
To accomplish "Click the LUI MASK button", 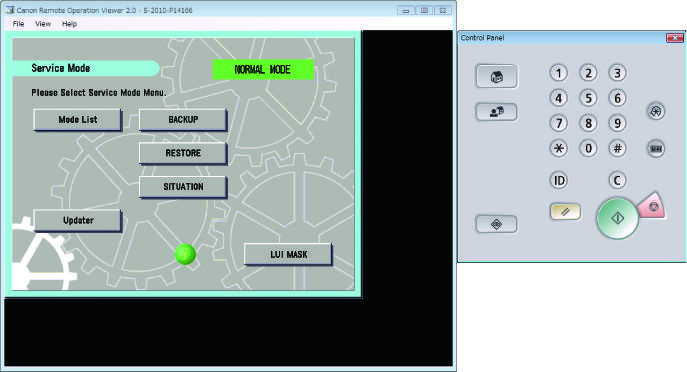I will point(288,255).
